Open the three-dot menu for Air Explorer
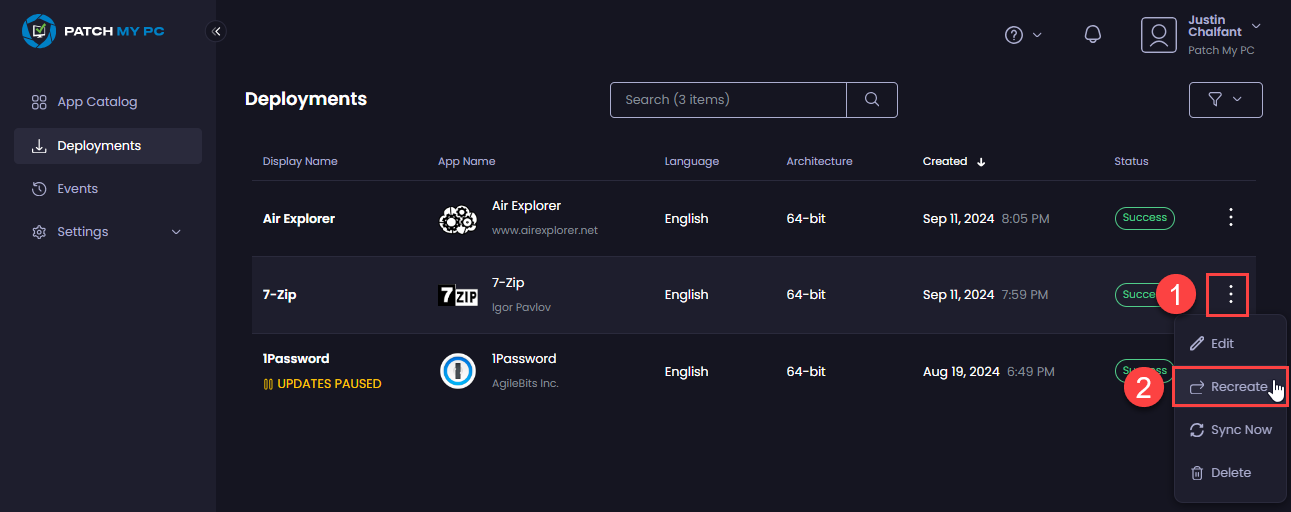Image resolution: width=1291 pixels, height=512 pixels. pos(1231,218)
